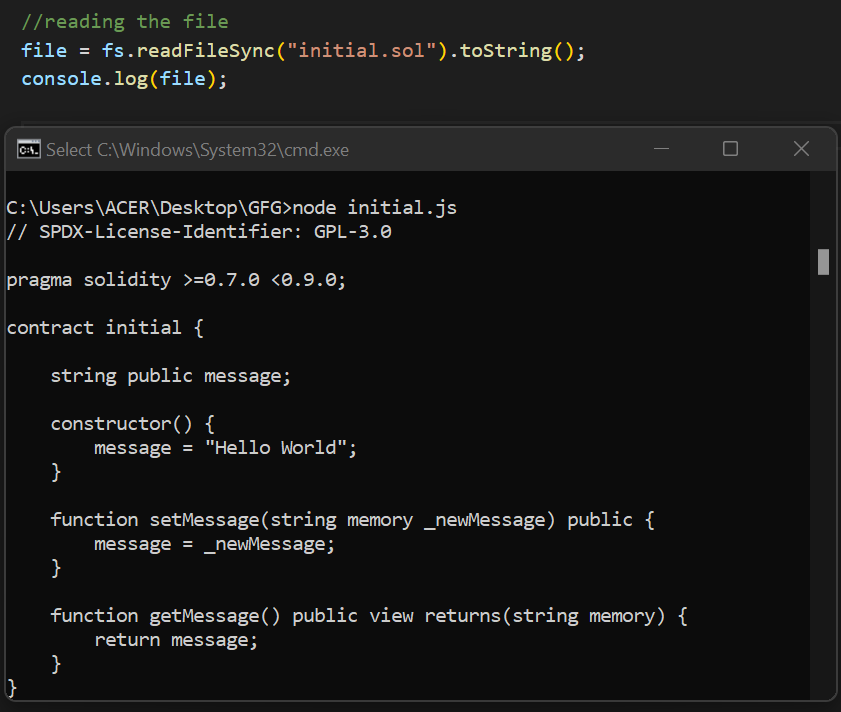
Task: Click the window title 'Select C:\Windows\System32\cmd.exe'
Action: 197,150
